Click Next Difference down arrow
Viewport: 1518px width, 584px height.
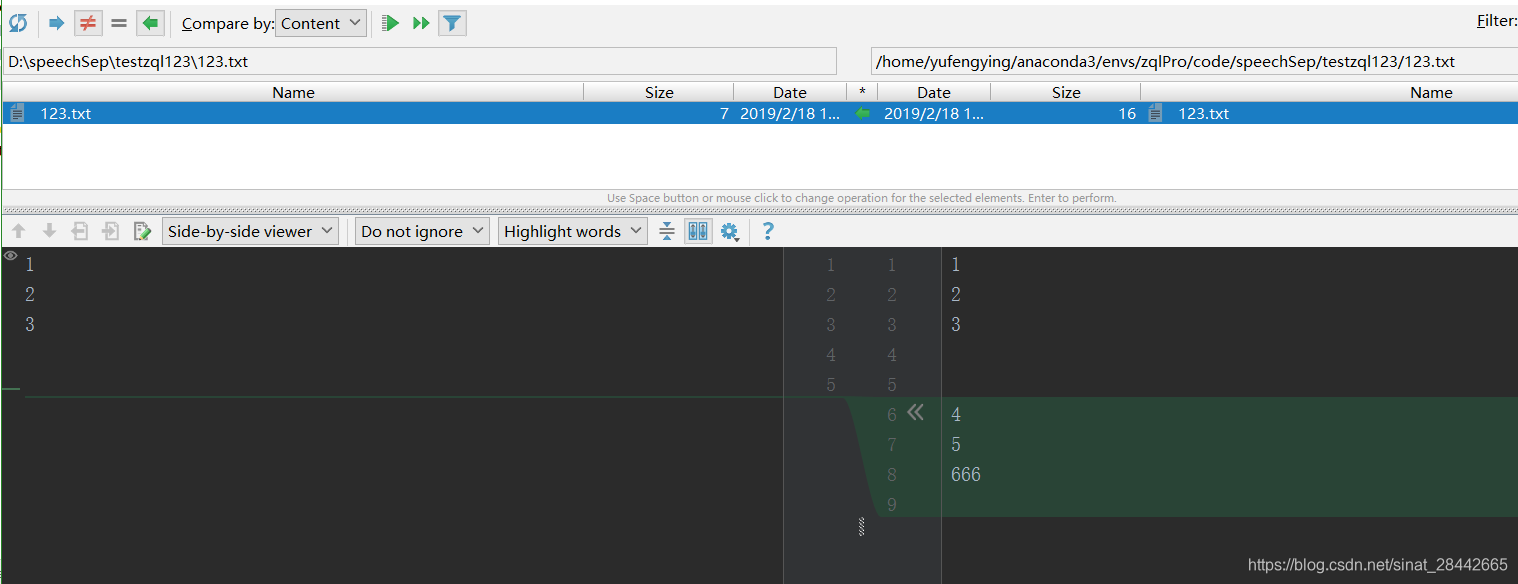point(49,231)
